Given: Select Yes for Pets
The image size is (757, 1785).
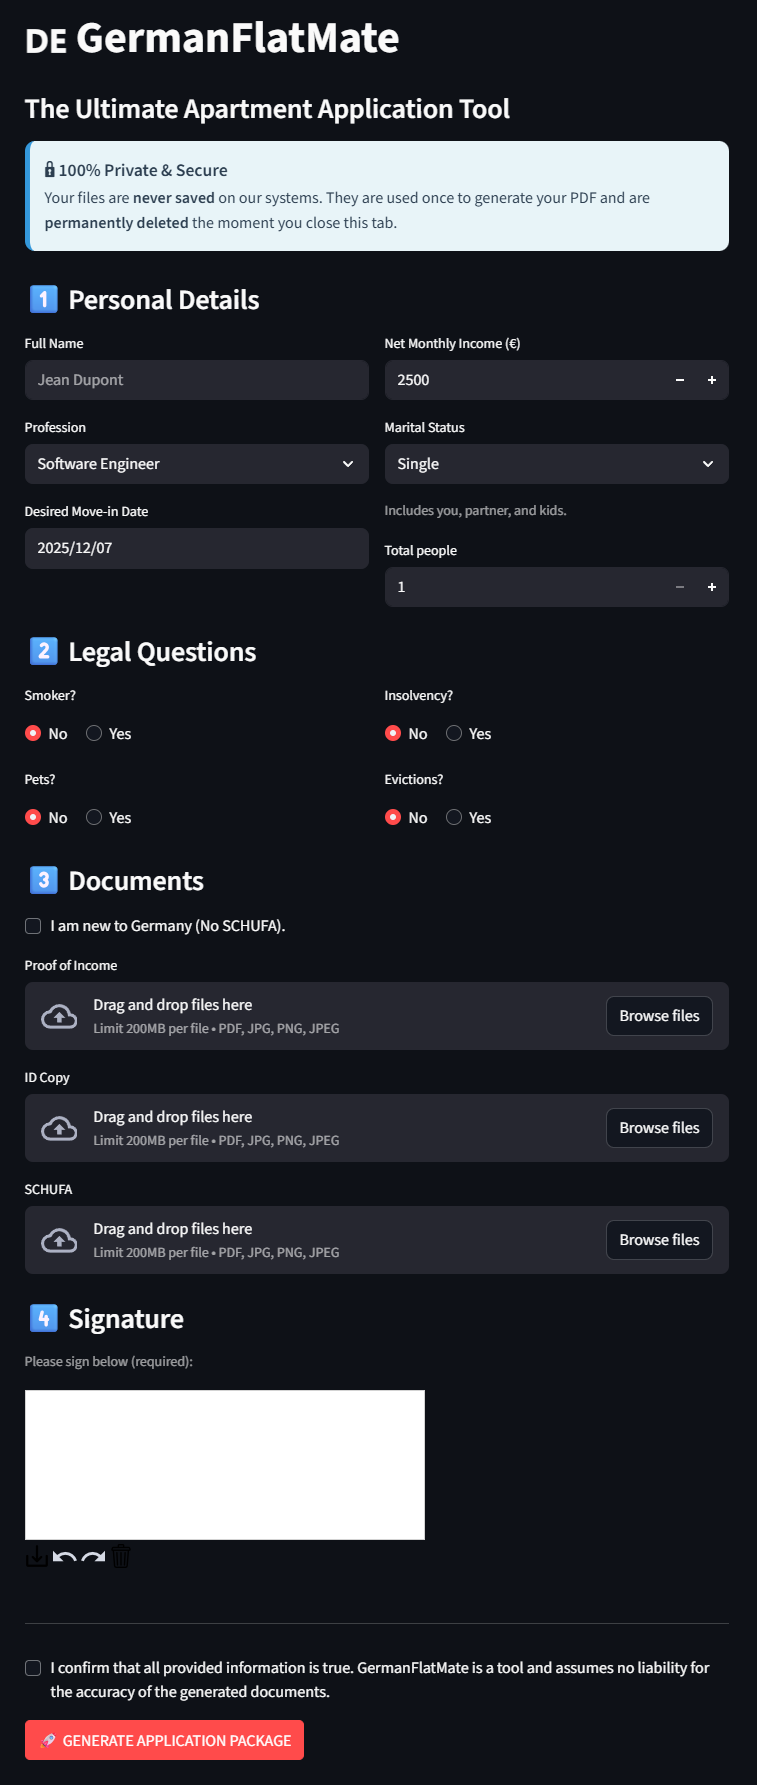Looking at the screenshot, I should tap(109, 818).
